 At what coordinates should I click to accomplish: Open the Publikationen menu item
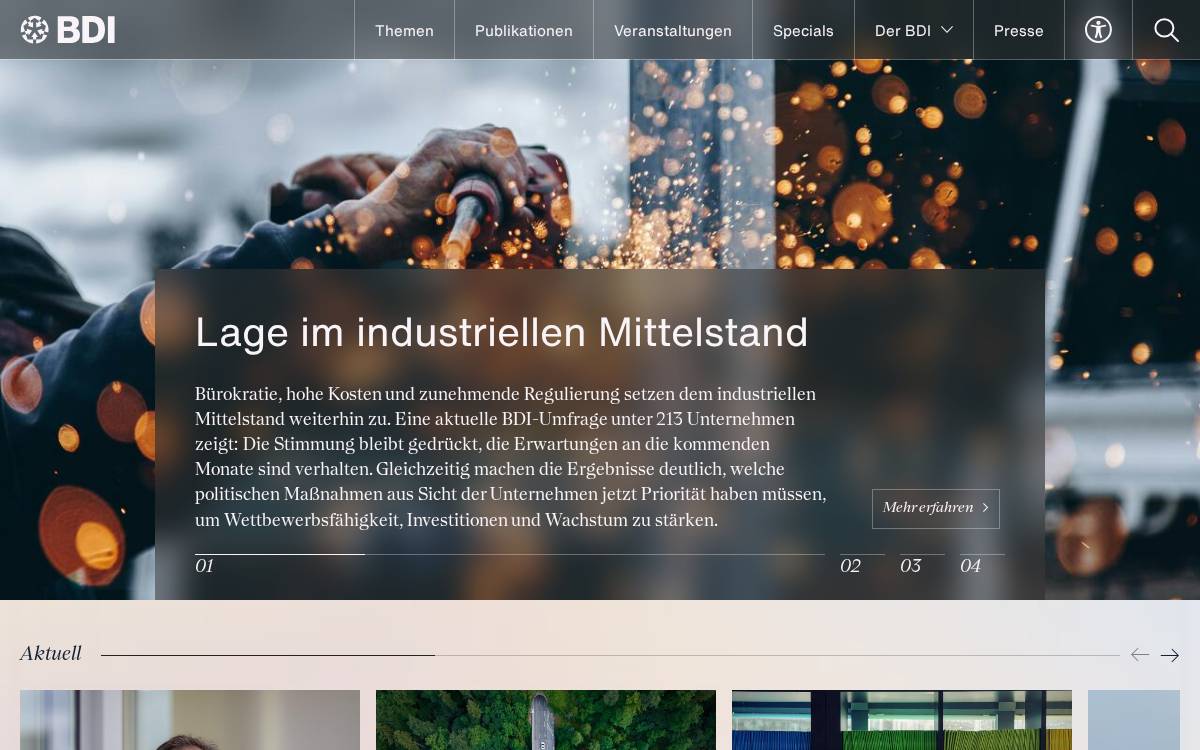[x=524, y=30]
